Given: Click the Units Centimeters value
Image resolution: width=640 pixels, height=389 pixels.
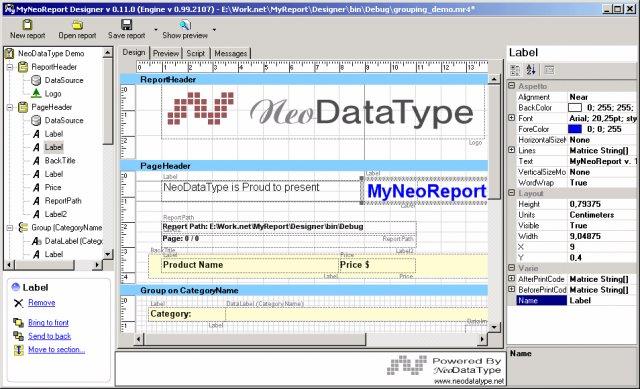Looking at the screenshot, I should [602, 215].
